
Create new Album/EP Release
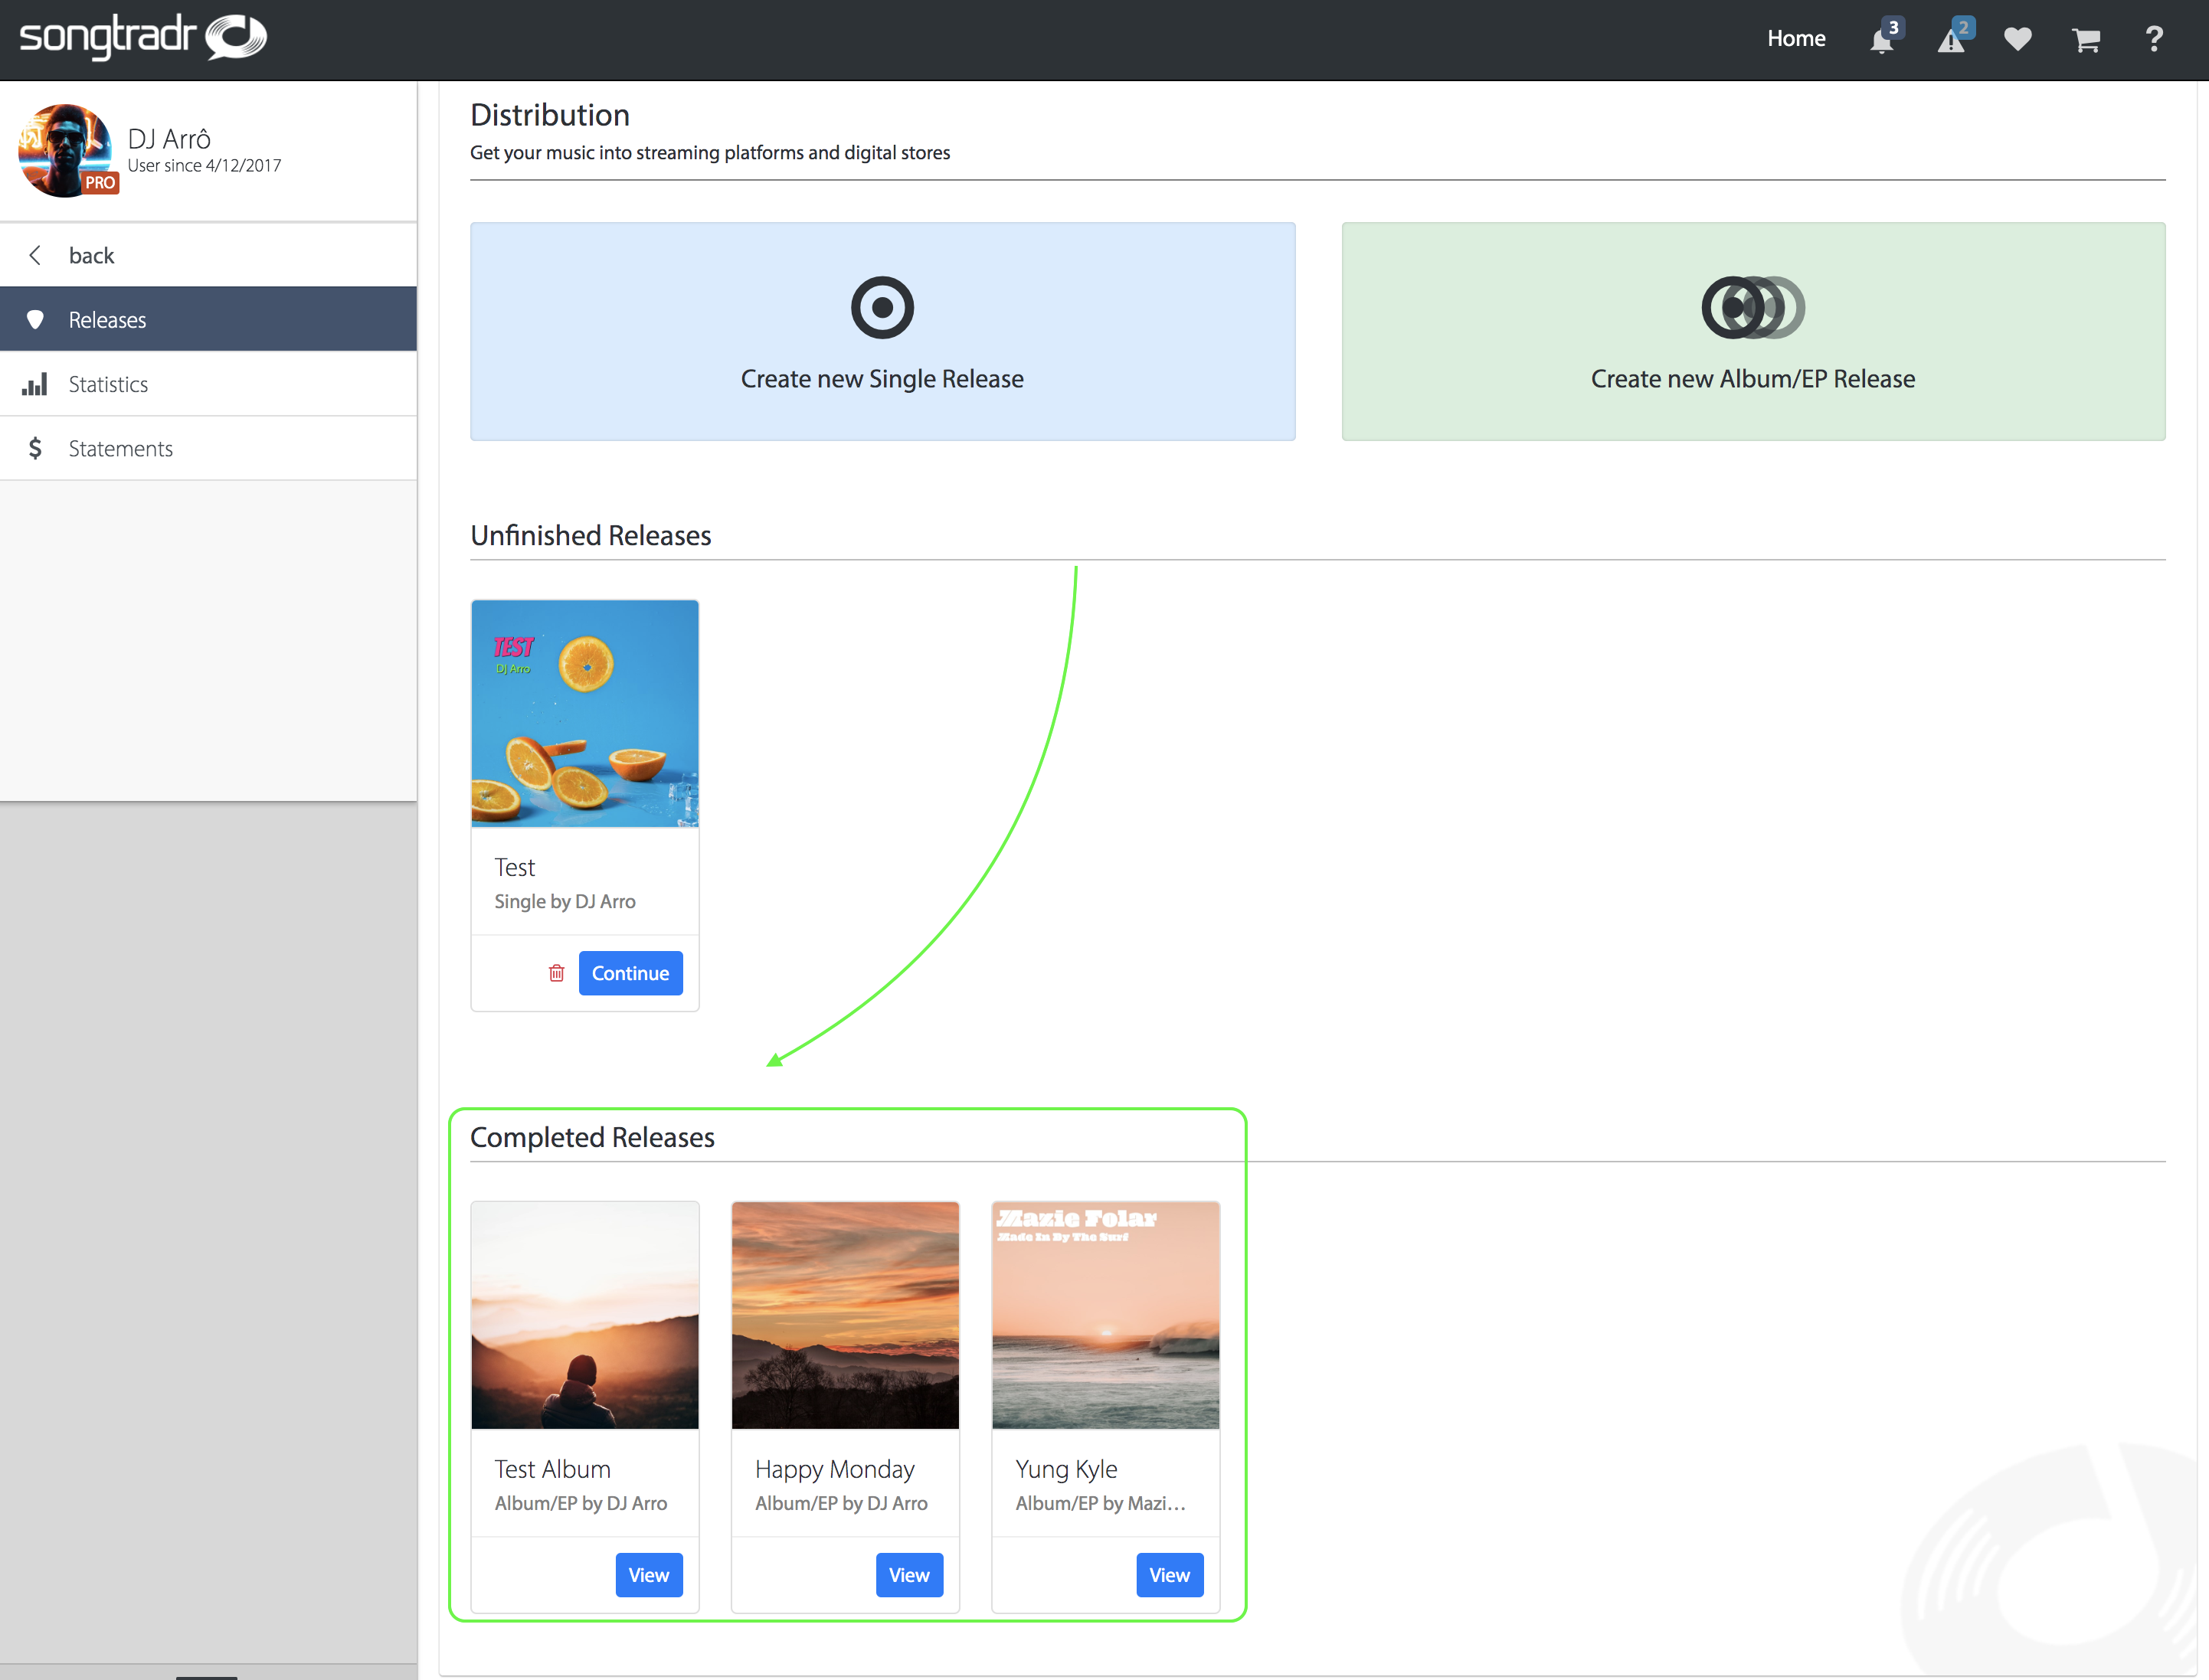tap(1753, 331)
